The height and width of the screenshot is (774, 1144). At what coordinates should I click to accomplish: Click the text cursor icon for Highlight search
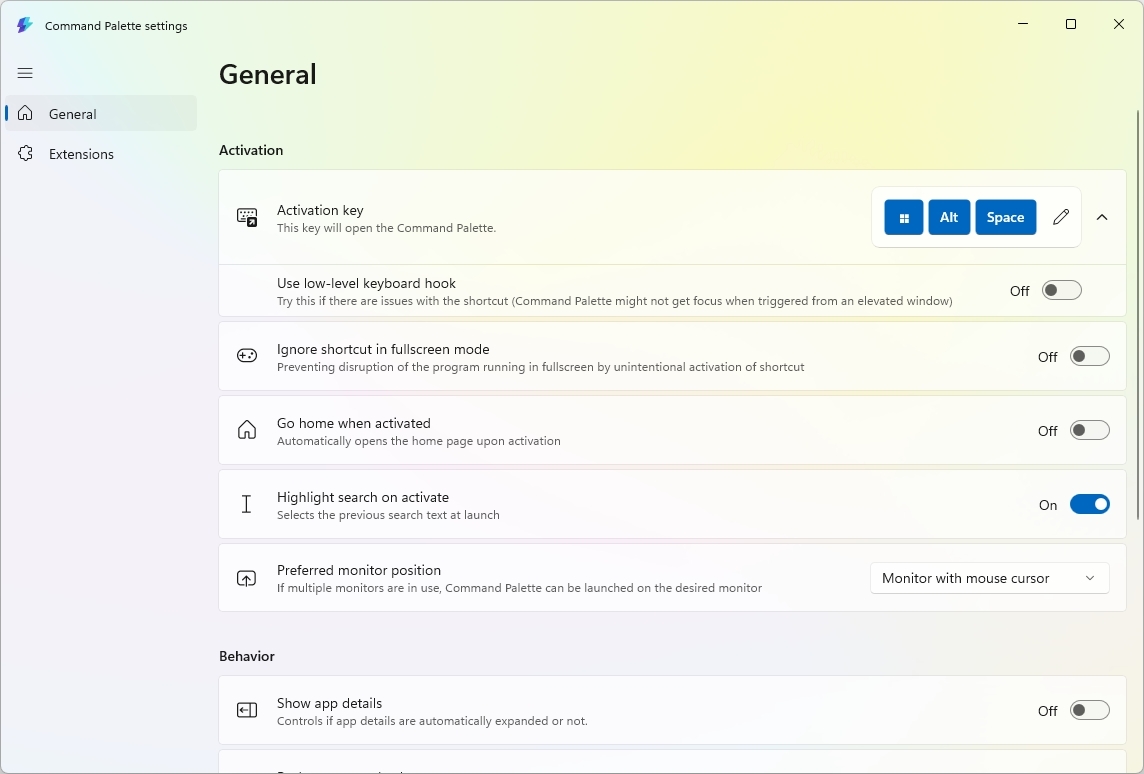(x=247, y=504)
